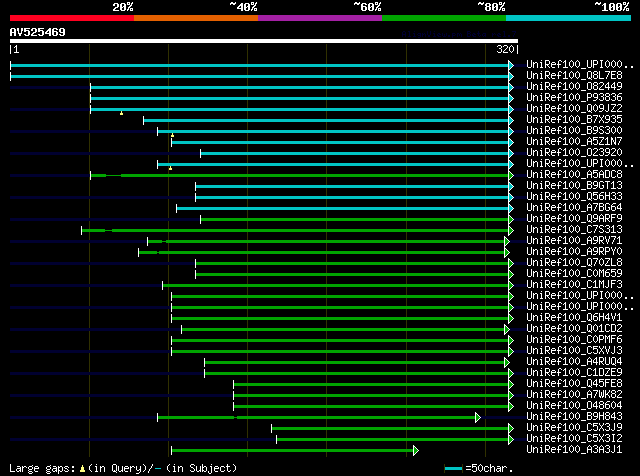Click the green alignment bar for C1MJF3

tap(336, 286)
